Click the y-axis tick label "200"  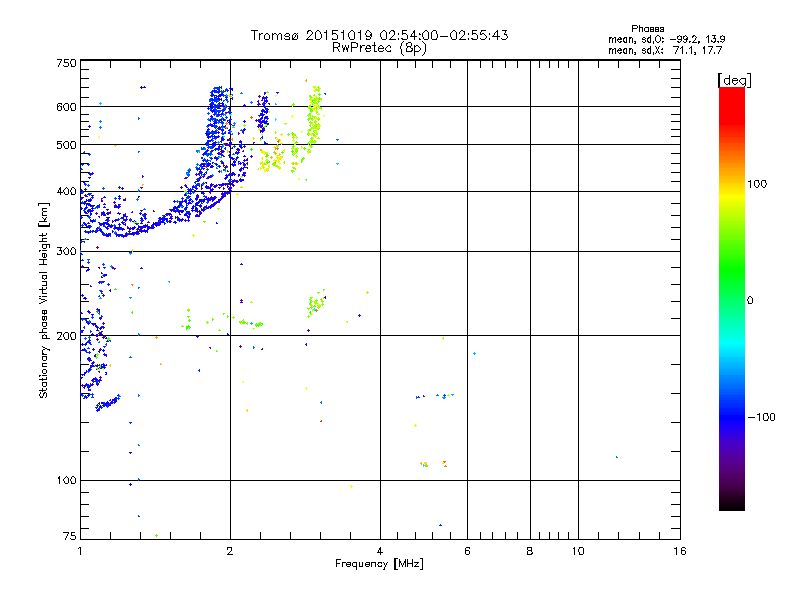pos(66,336)
